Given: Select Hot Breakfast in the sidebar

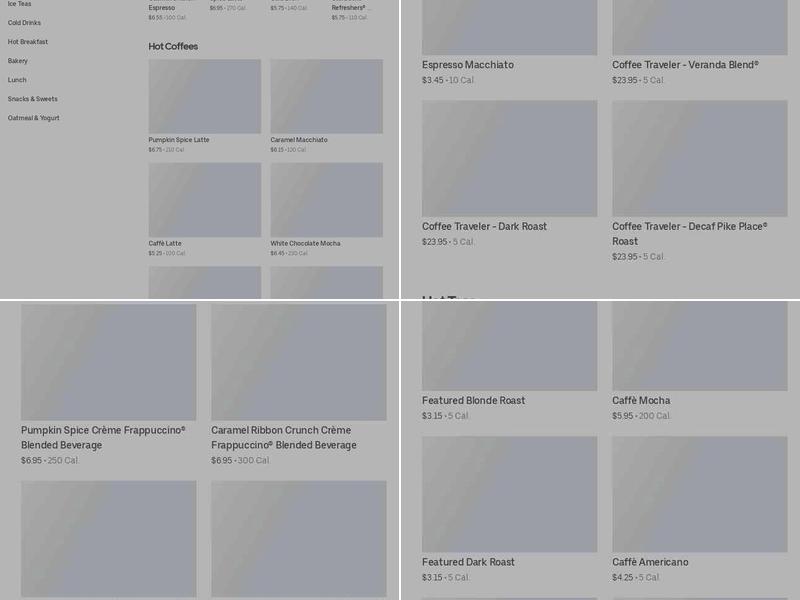Looking at the screenshot, I should (x=28, y=42).
